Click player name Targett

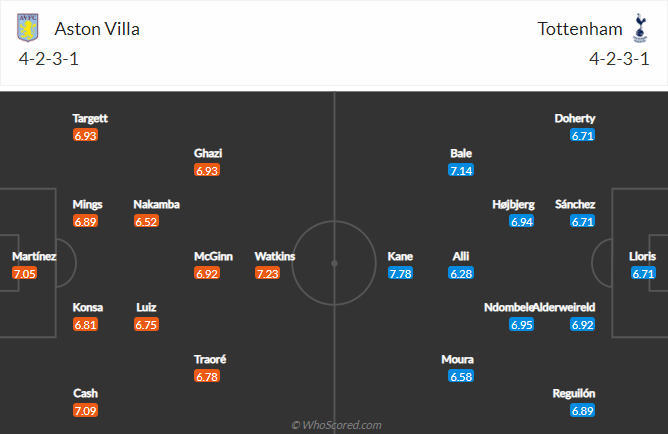(89, 118)
